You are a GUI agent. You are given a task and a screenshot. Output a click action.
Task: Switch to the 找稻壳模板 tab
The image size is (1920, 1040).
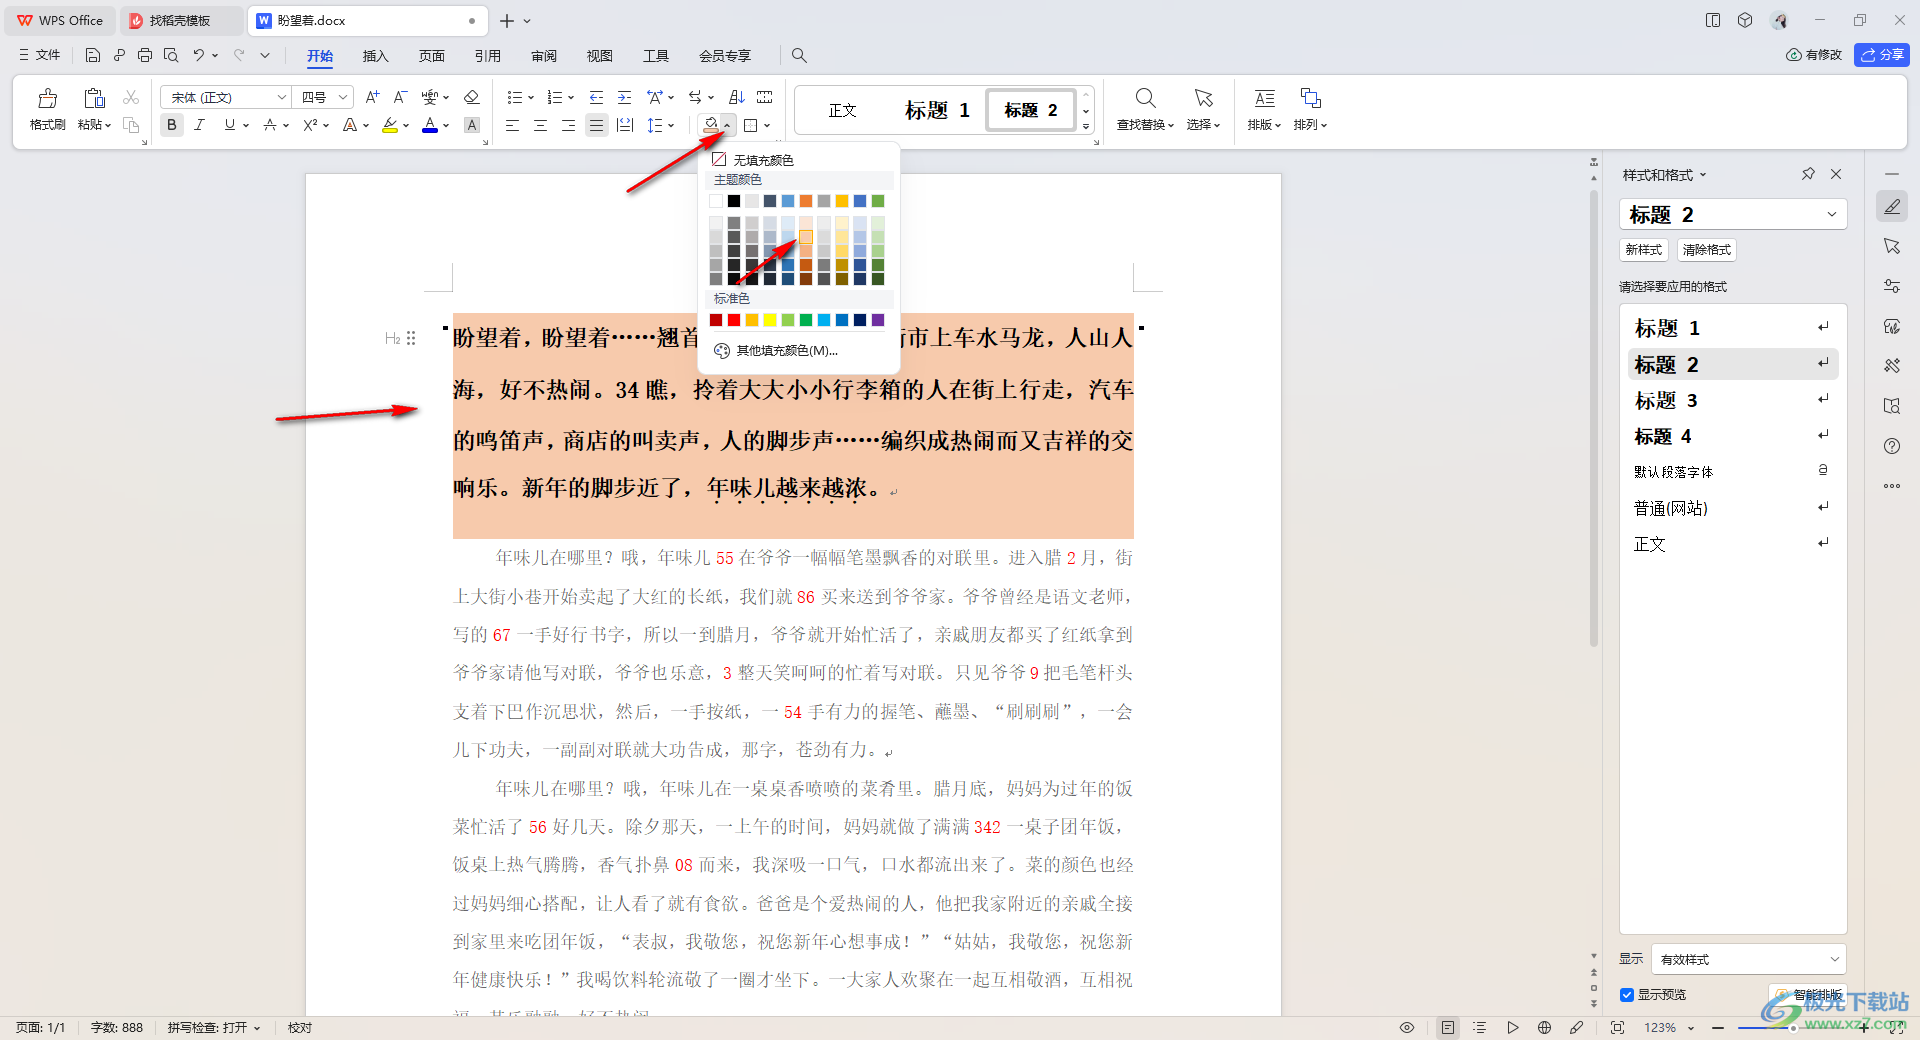coord(180,20)
